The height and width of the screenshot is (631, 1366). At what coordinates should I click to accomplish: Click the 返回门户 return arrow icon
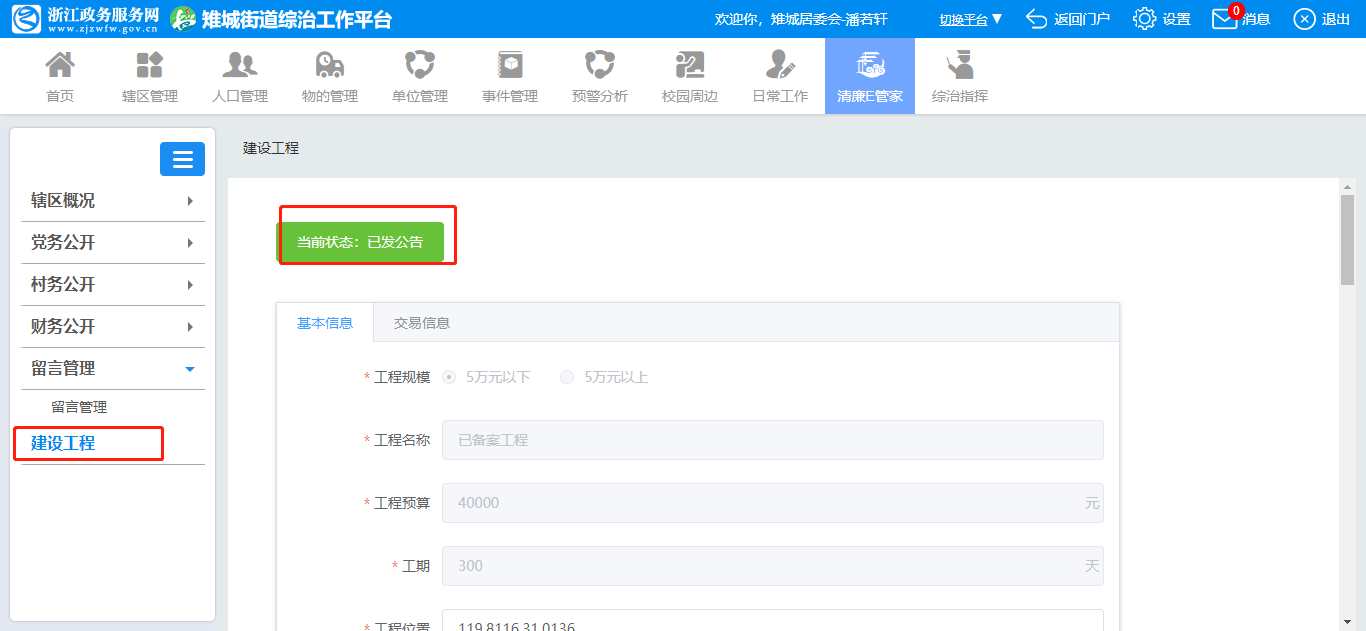[1036, 19]
